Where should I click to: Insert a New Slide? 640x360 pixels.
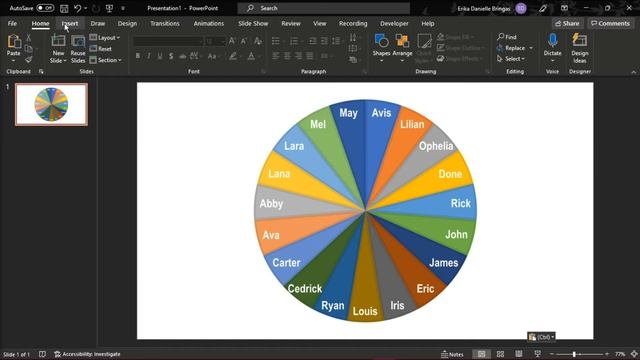(x=58, y=49)
